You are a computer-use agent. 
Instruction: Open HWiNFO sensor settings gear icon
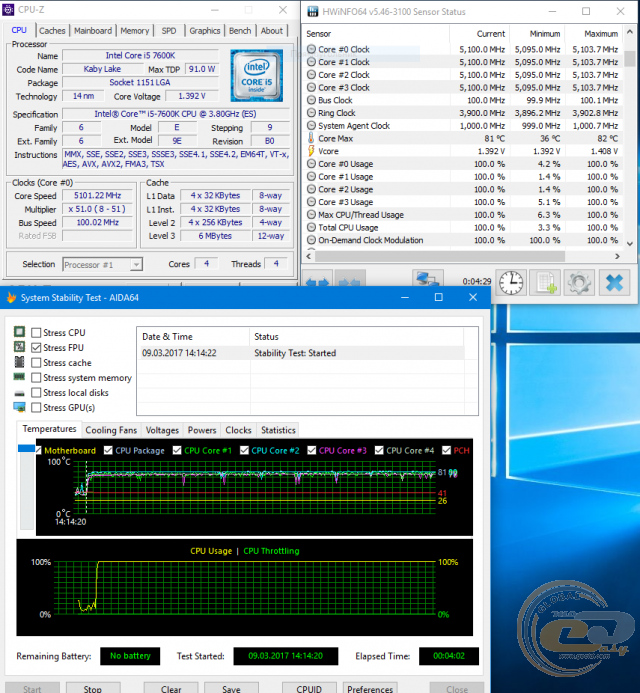pyautogui.click(x=579, y=282)
